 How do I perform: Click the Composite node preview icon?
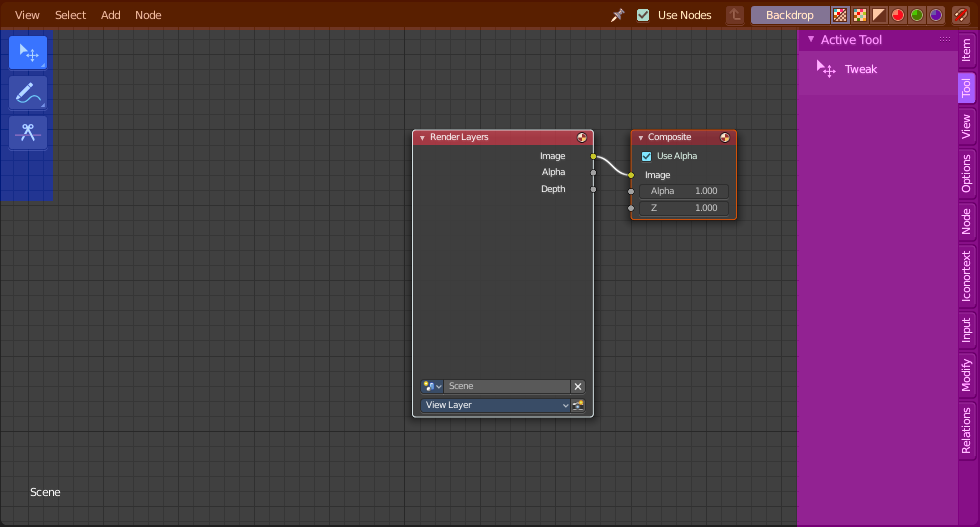point(725,138)
